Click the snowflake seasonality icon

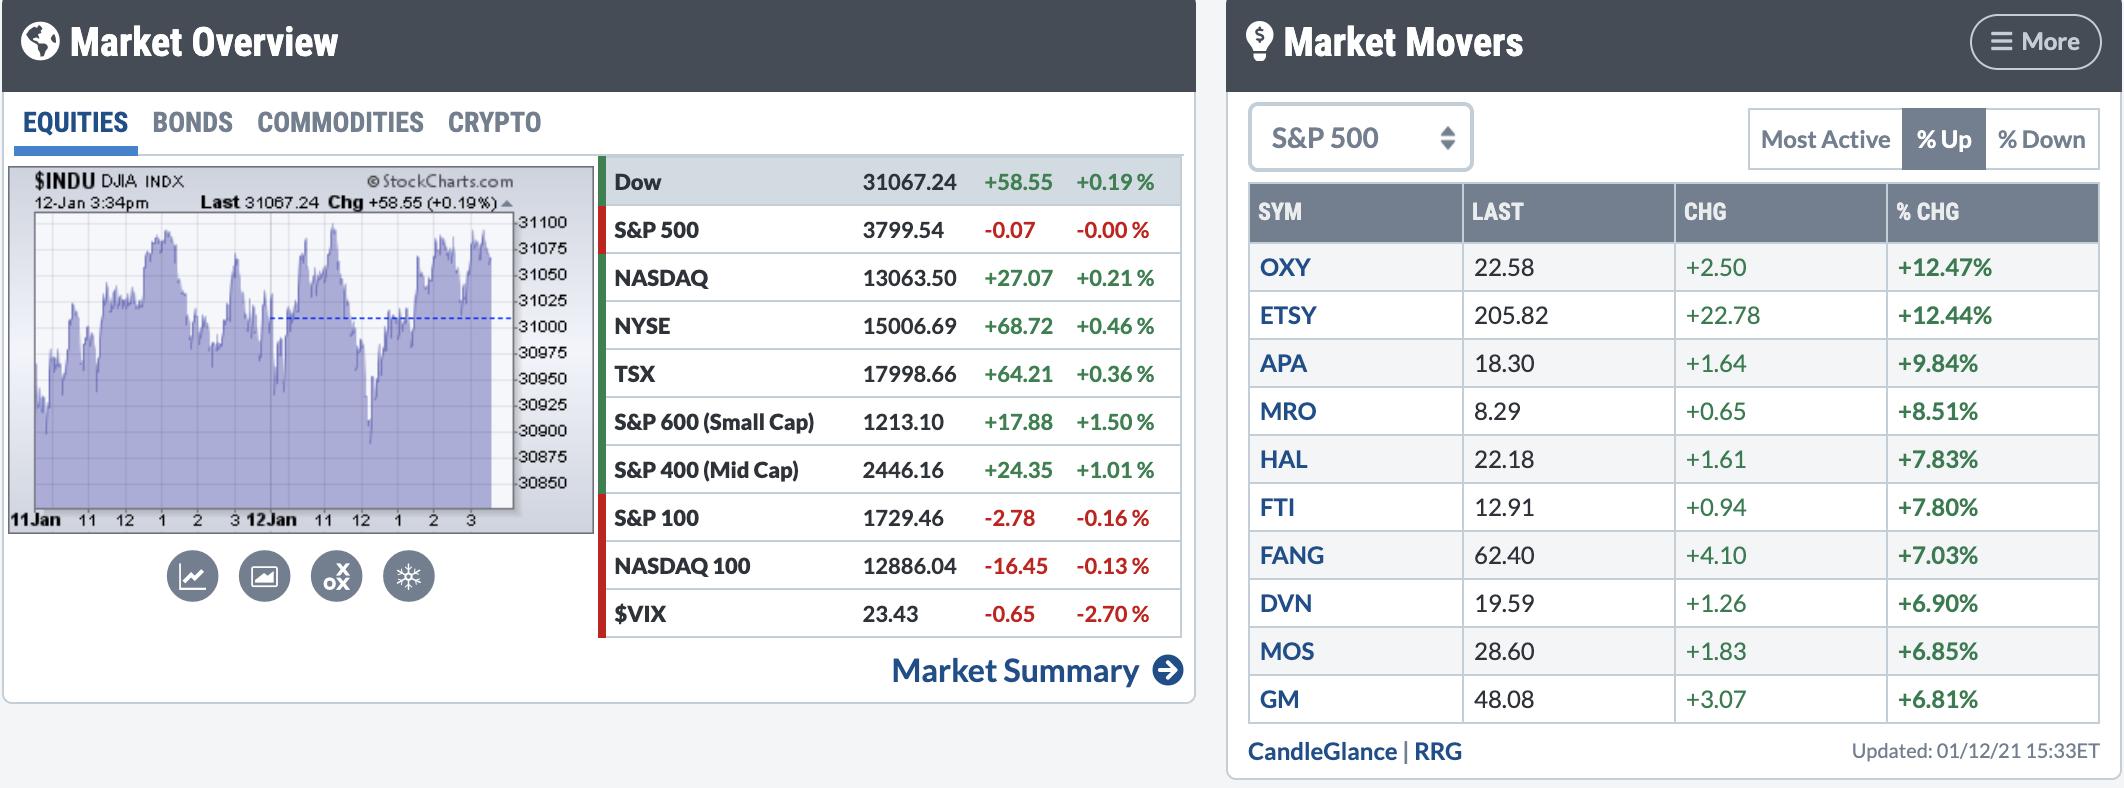409,577
